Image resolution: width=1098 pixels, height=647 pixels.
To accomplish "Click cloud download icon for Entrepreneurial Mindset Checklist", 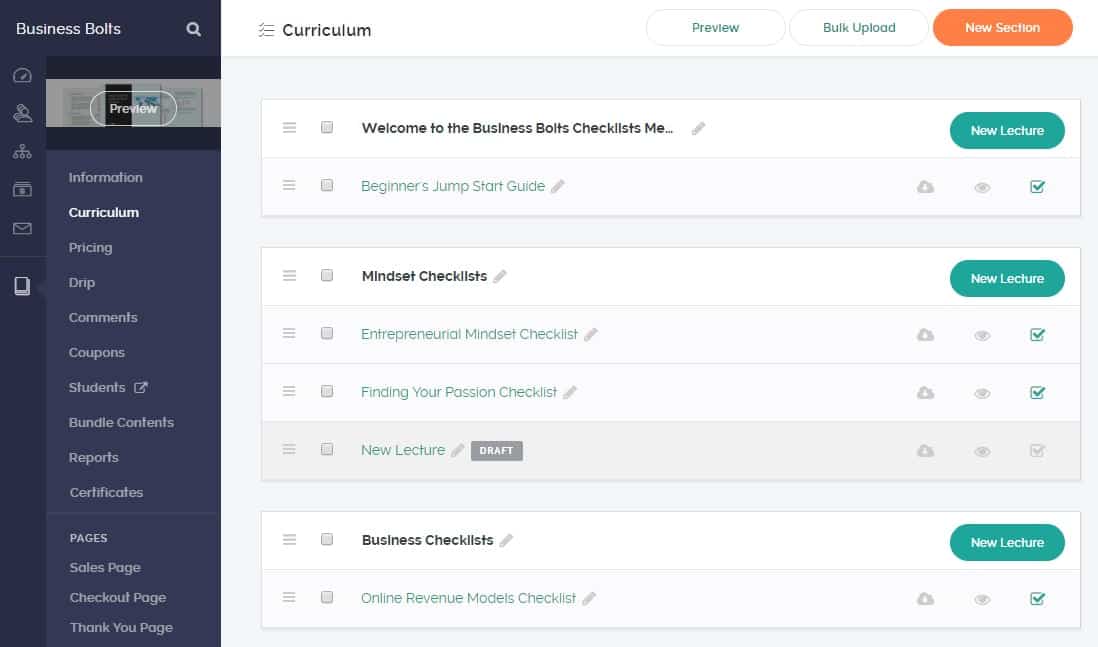I will point(925,335).
